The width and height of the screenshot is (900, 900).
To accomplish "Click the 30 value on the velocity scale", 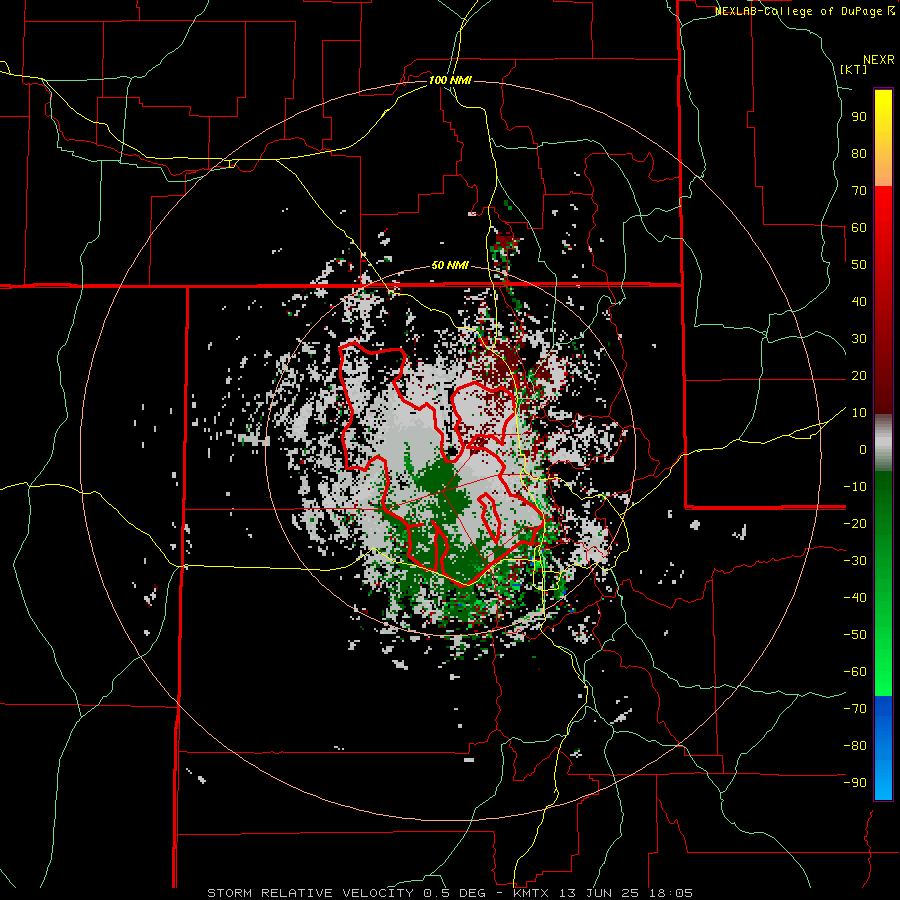I will click(859, 339).
